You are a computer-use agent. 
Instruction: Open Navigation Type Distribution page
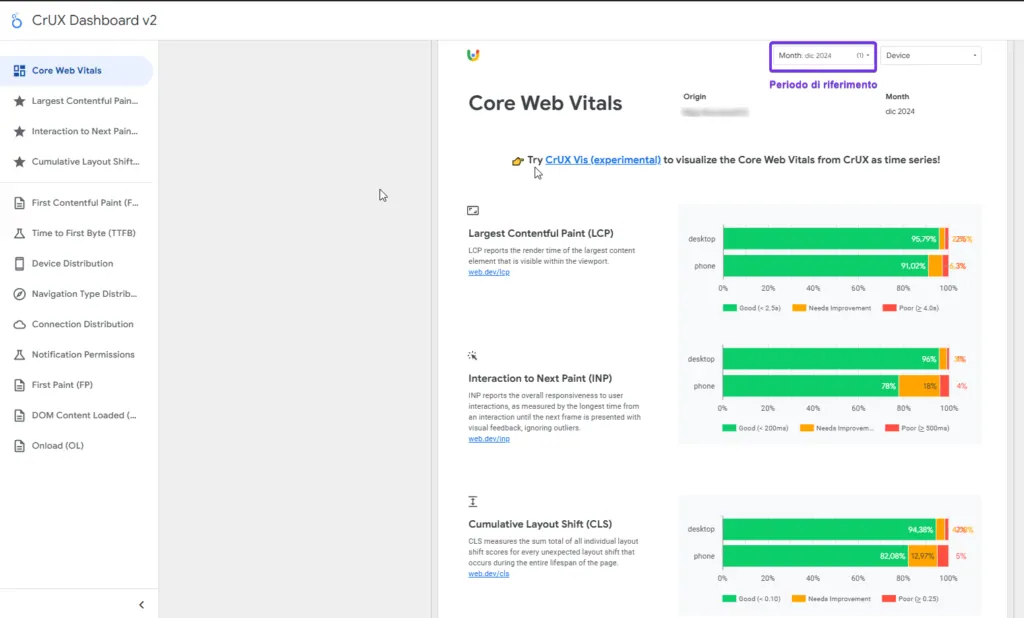point(76,294)
